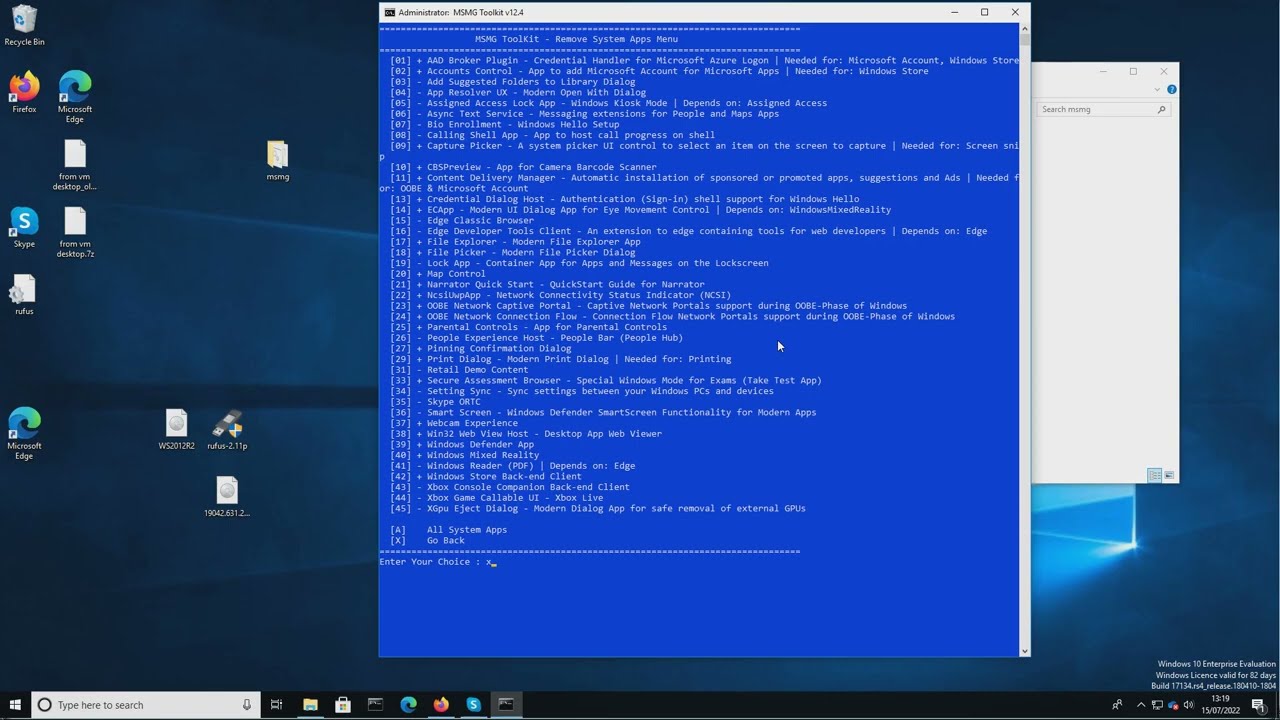Select the rufus-2.11p USB icon

point(227,430)
